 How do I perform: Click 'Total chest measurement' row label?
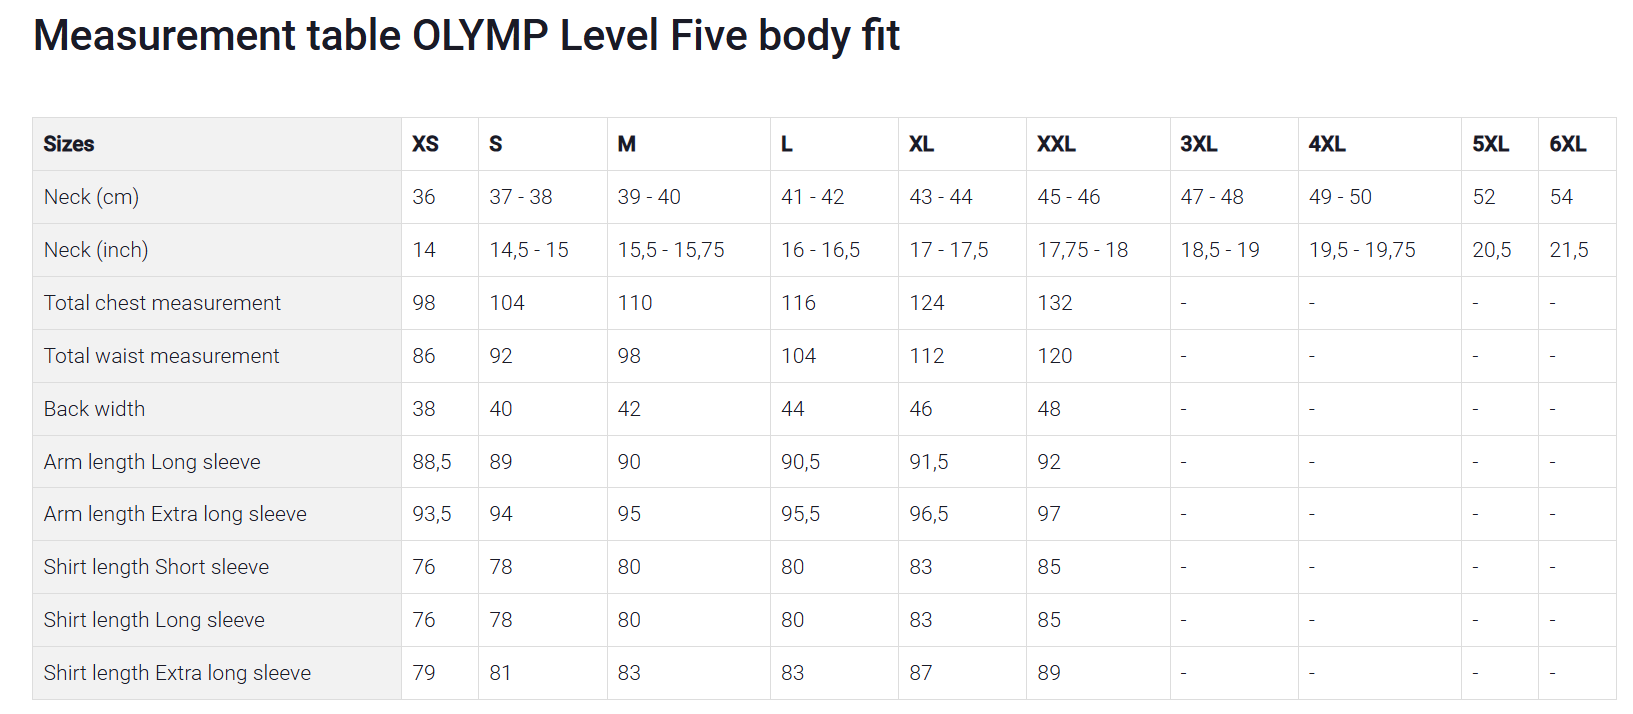coord(162,303)
